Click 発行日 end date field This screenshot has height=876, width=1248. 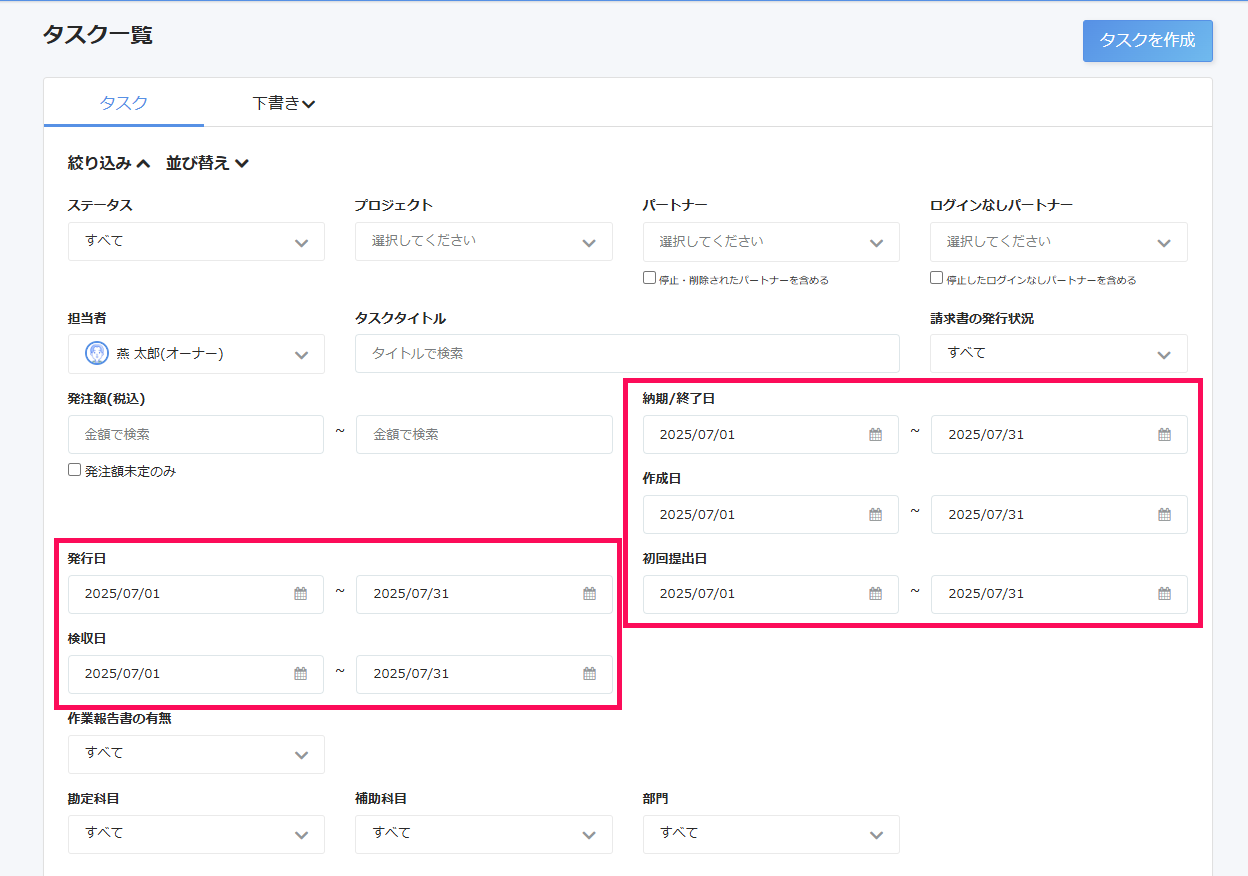click(484, 594)
